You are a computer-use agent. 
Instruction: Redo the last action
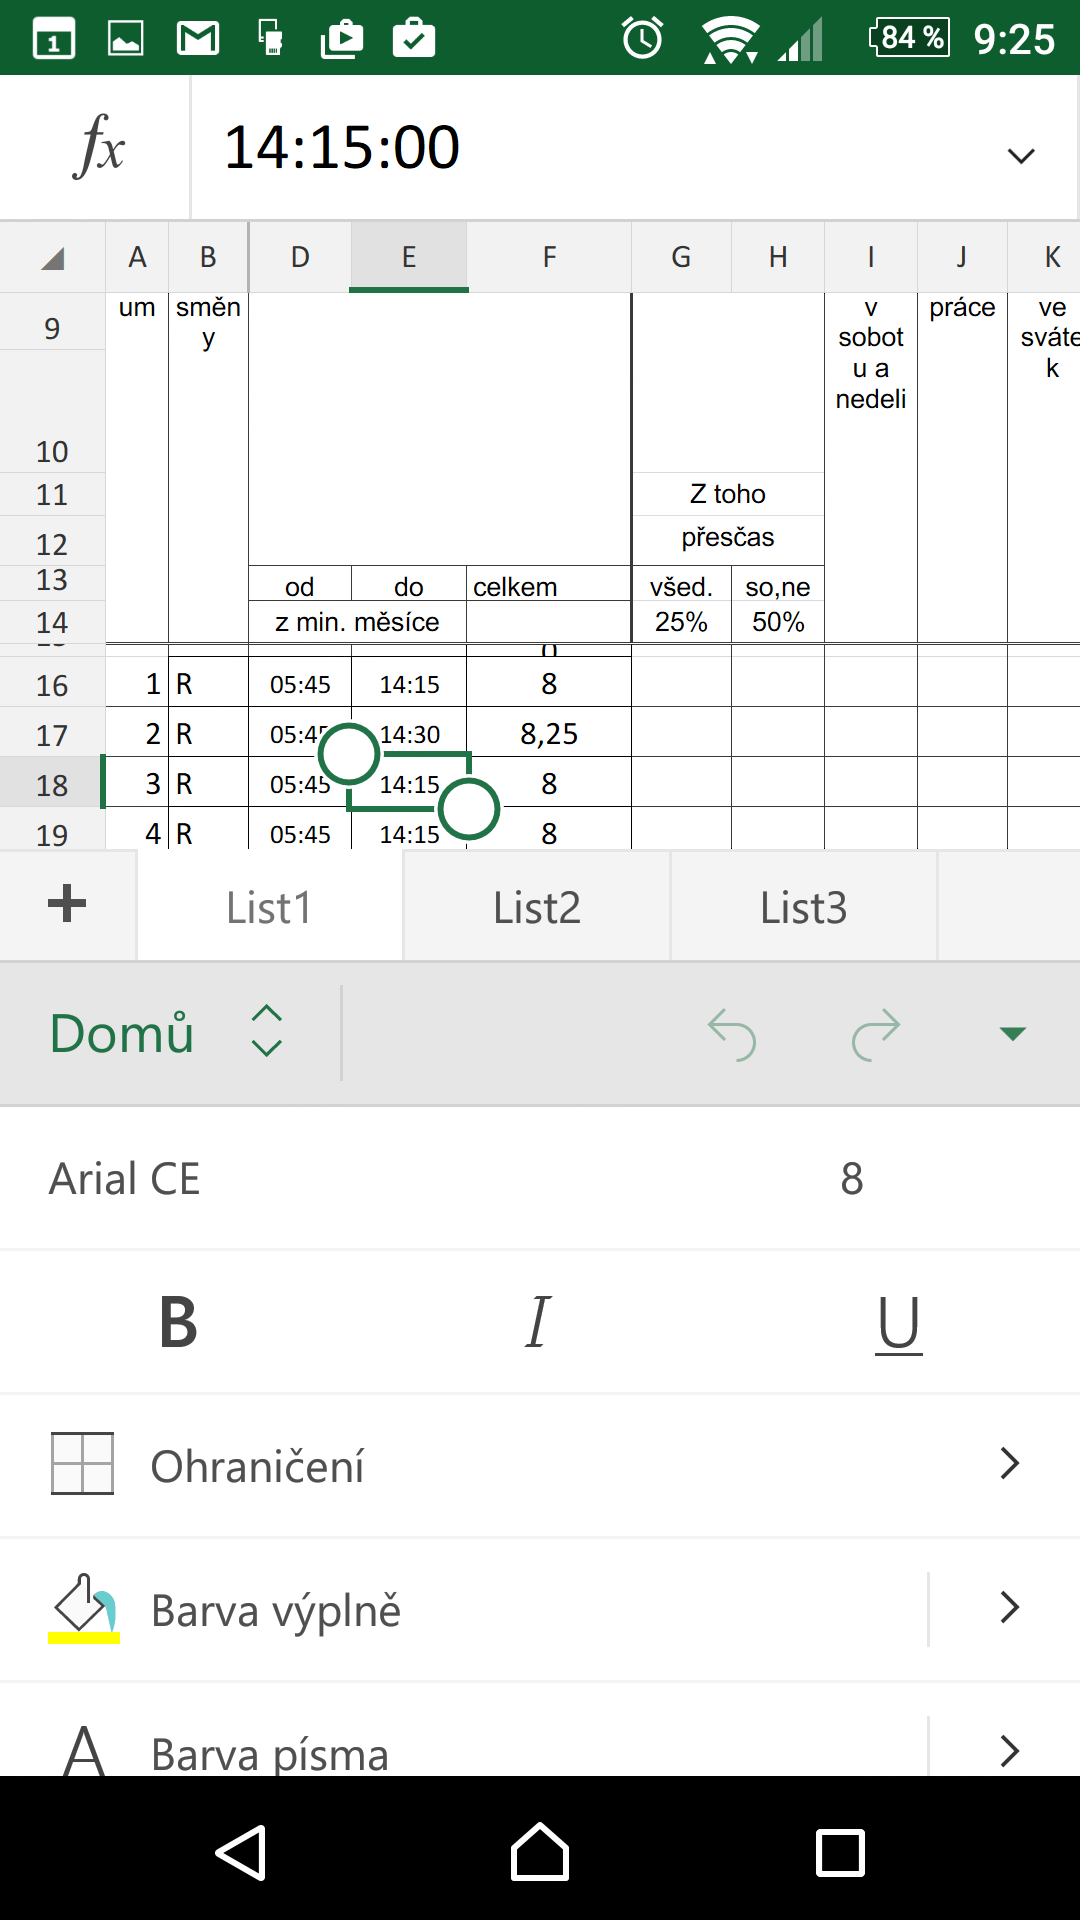[876, 1034]
